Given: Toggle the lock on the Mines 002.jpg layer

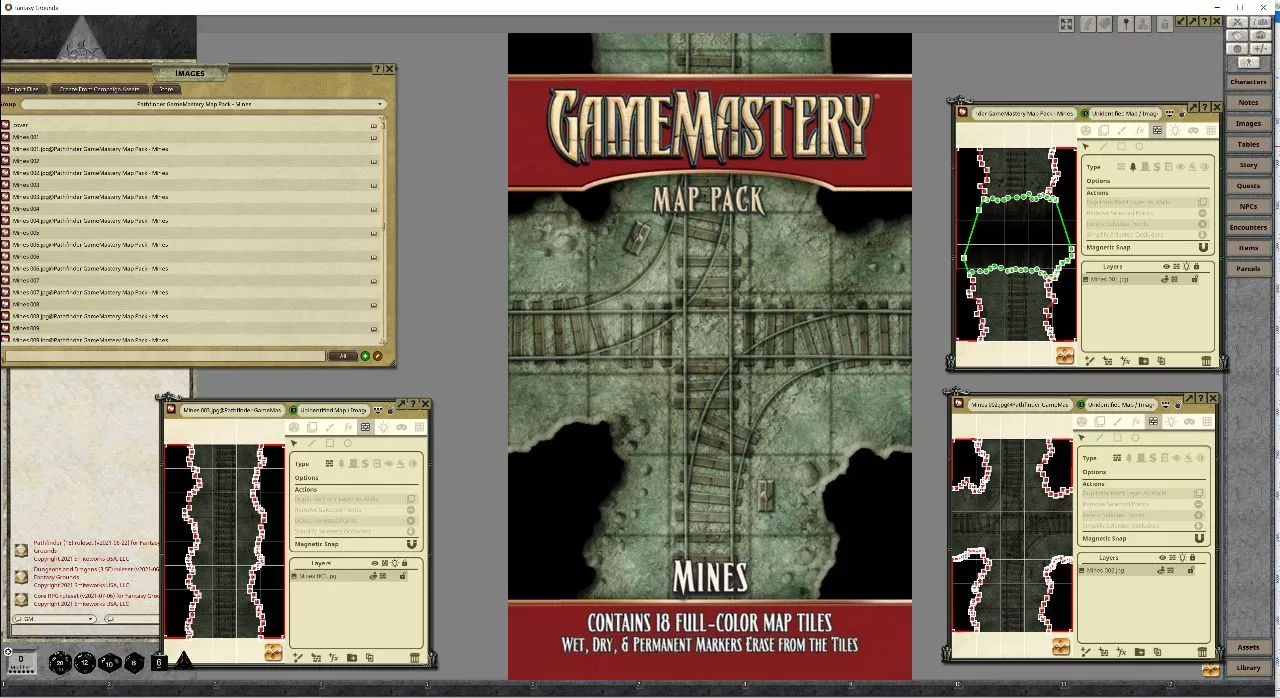Looking at the screenshot, I should click(x=1191, y=571).
